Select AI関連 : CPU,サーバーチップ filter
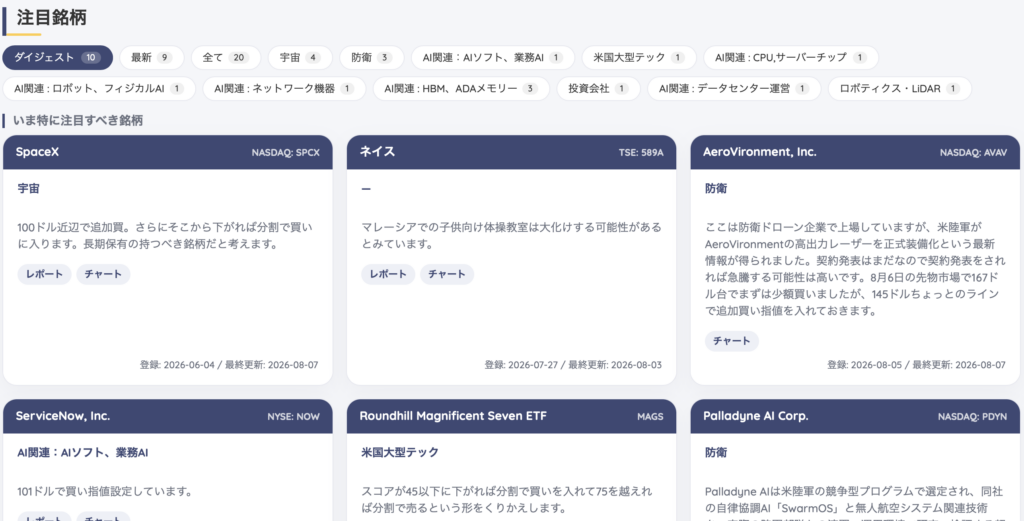 (790, 57)
